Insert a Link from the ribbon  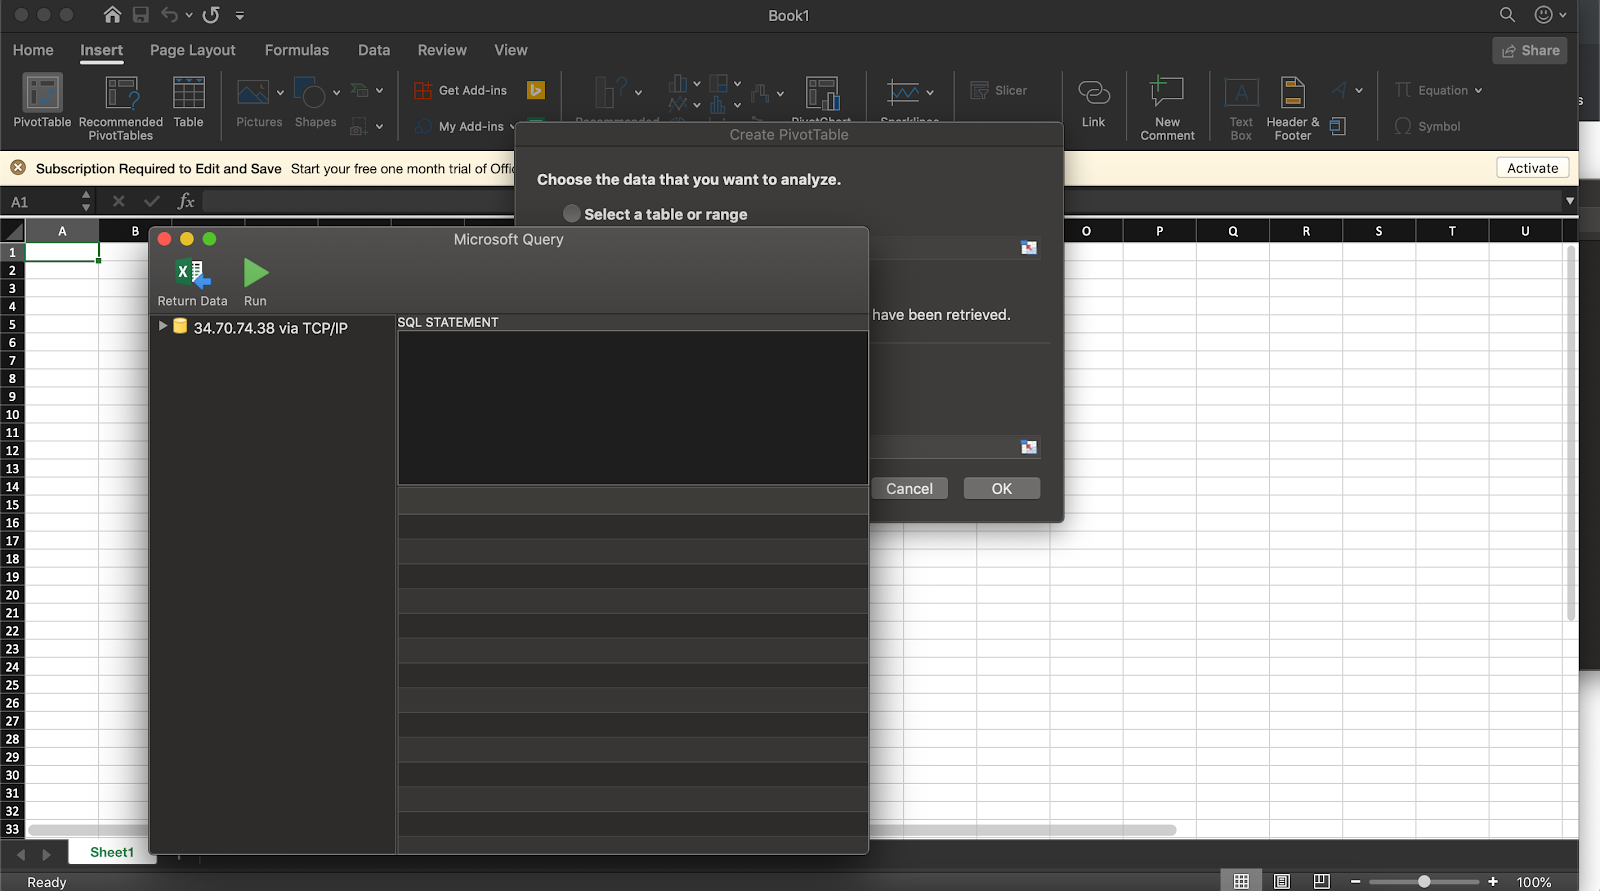(1093, 103)
